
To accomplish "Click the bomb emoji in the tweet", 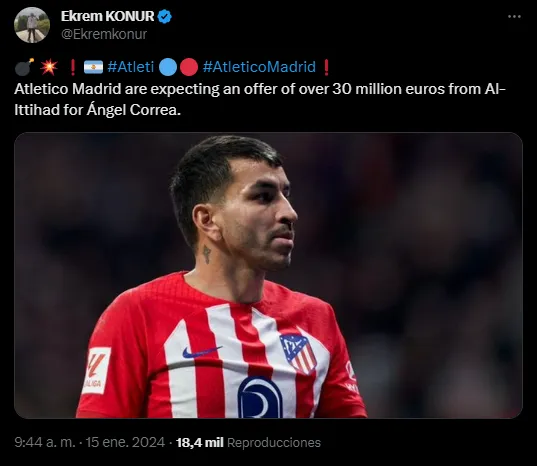I will (24, 67).
